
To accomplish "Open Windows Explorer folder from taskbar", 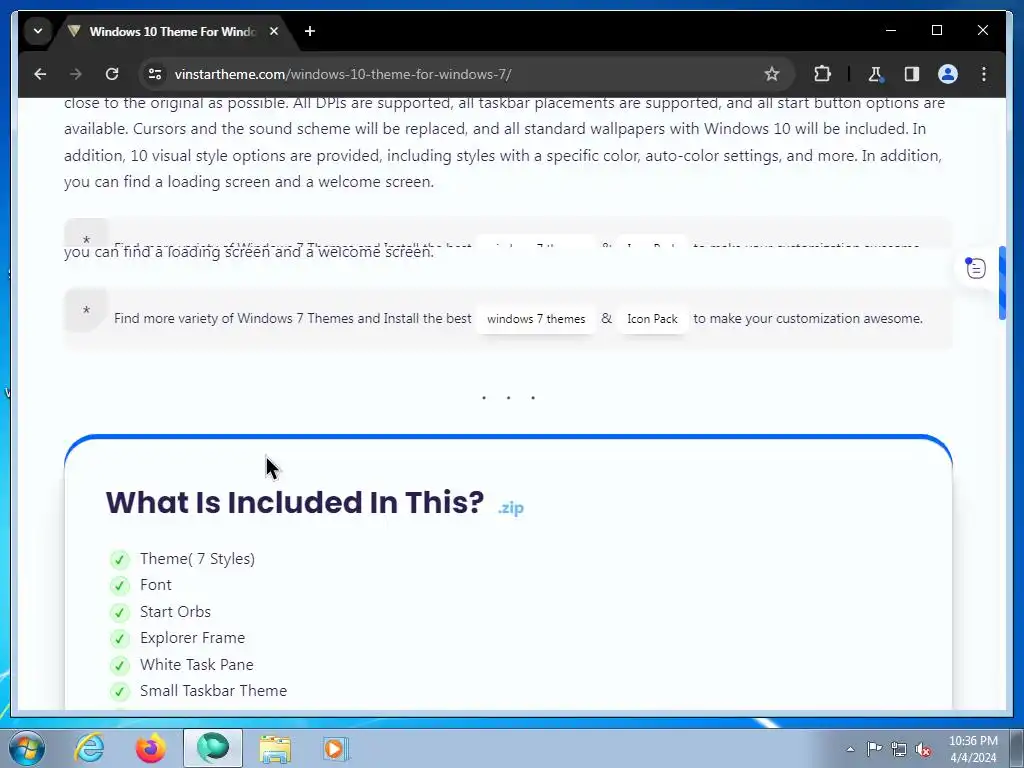I will (x=275, y=748).
